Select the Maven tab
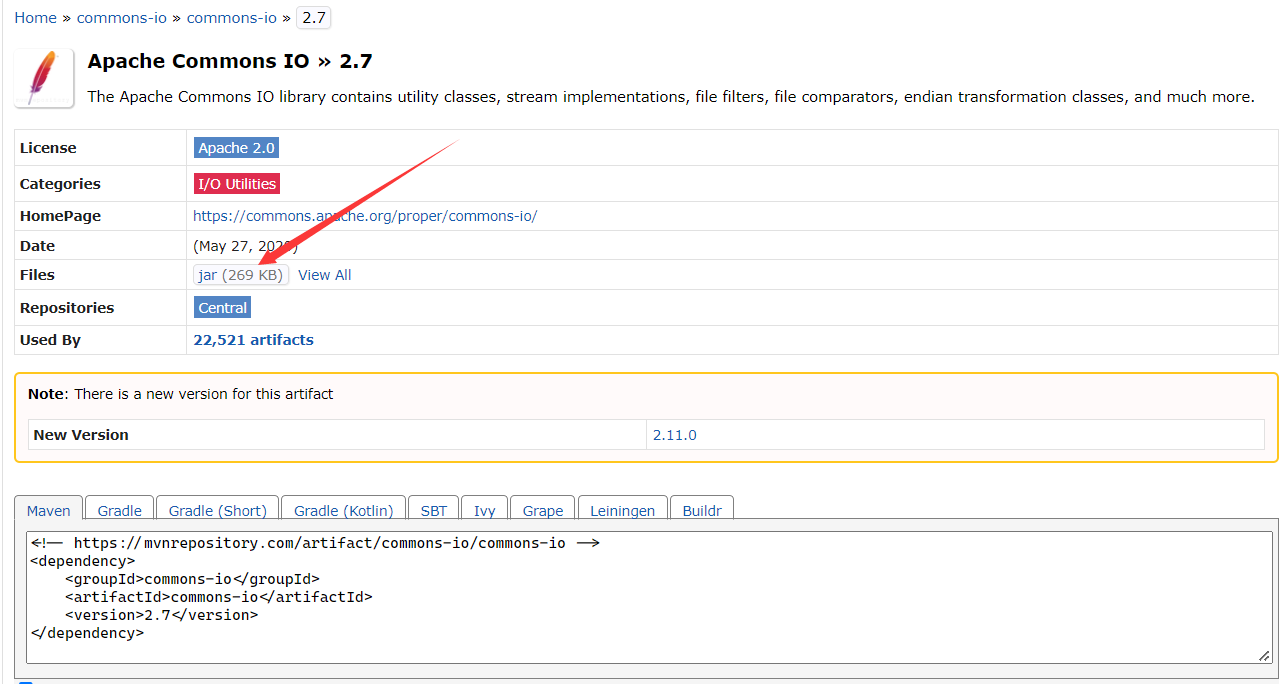This screenshot has width=1287, height=684. pos(49,510)
